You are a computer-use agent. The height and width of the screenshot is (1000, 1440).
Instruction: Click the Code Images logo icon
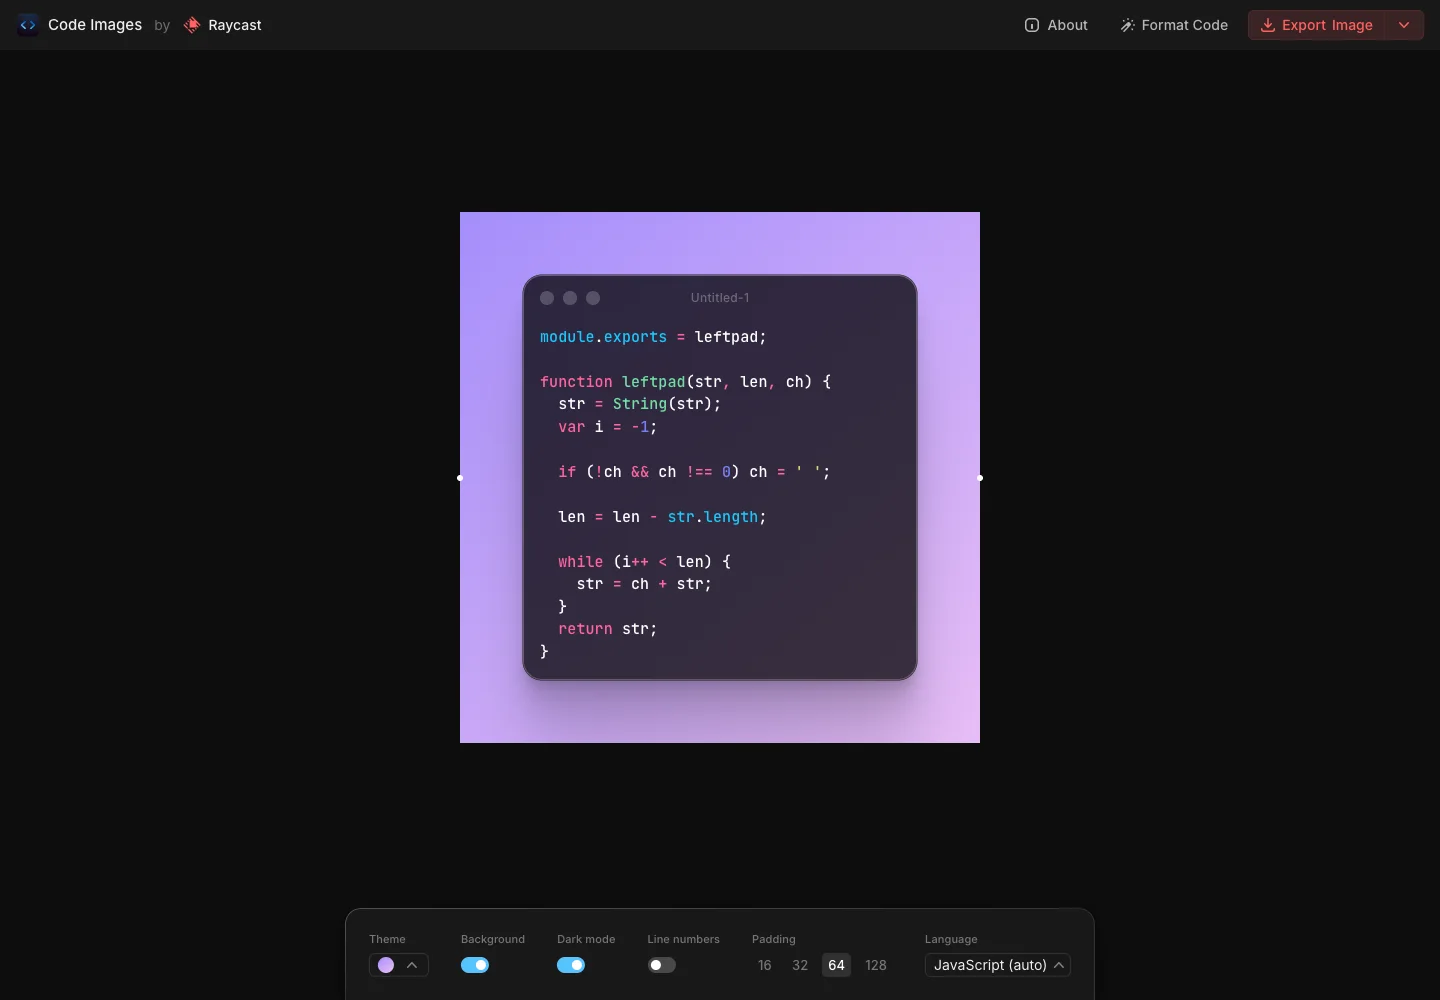point(27,25)
